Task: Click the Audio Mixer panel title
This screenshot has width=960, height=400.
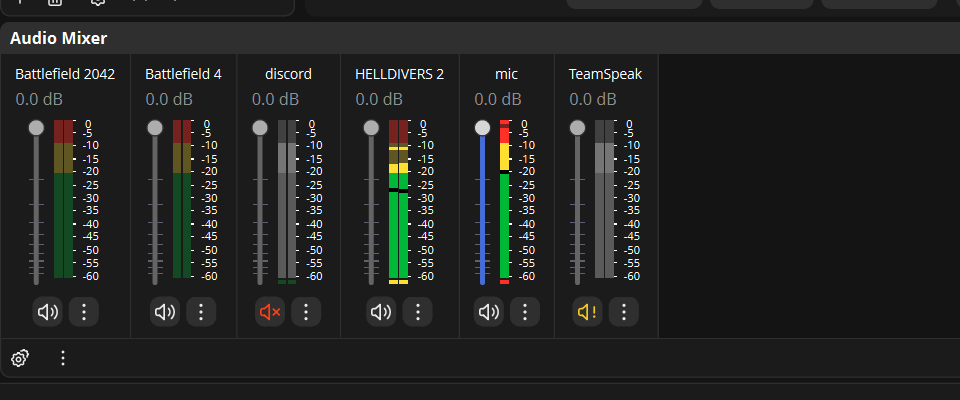Action: (x=58, y=39)
